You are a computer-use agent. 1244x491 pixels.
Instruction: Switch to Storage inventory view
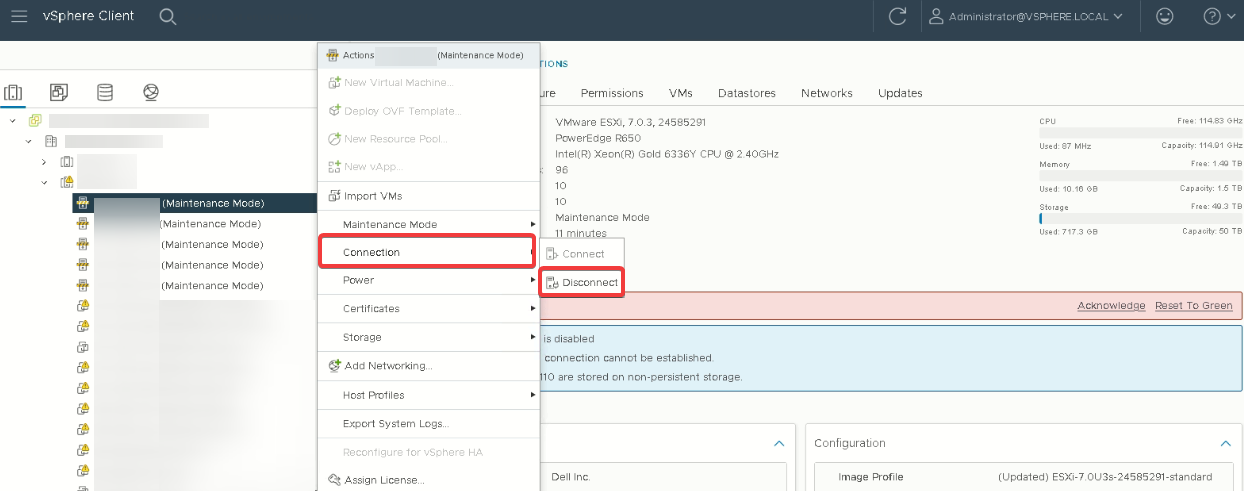105,92
